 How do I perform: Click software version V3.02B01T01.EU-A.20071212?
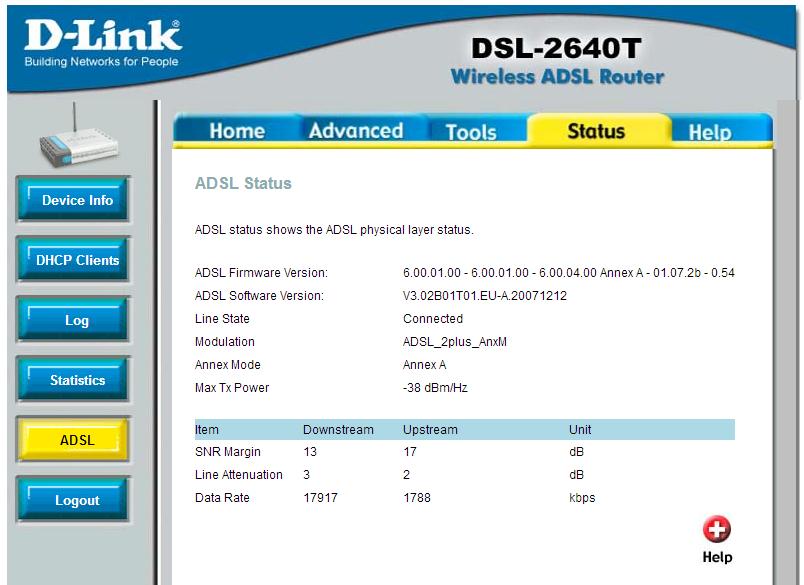[x=485, y=296]
